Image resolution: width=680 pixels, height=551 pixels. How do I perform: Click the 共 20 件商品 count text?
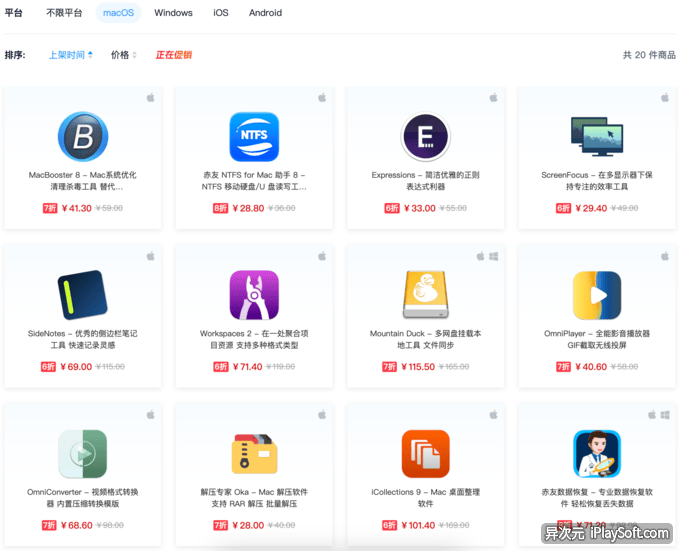point(649,55)
